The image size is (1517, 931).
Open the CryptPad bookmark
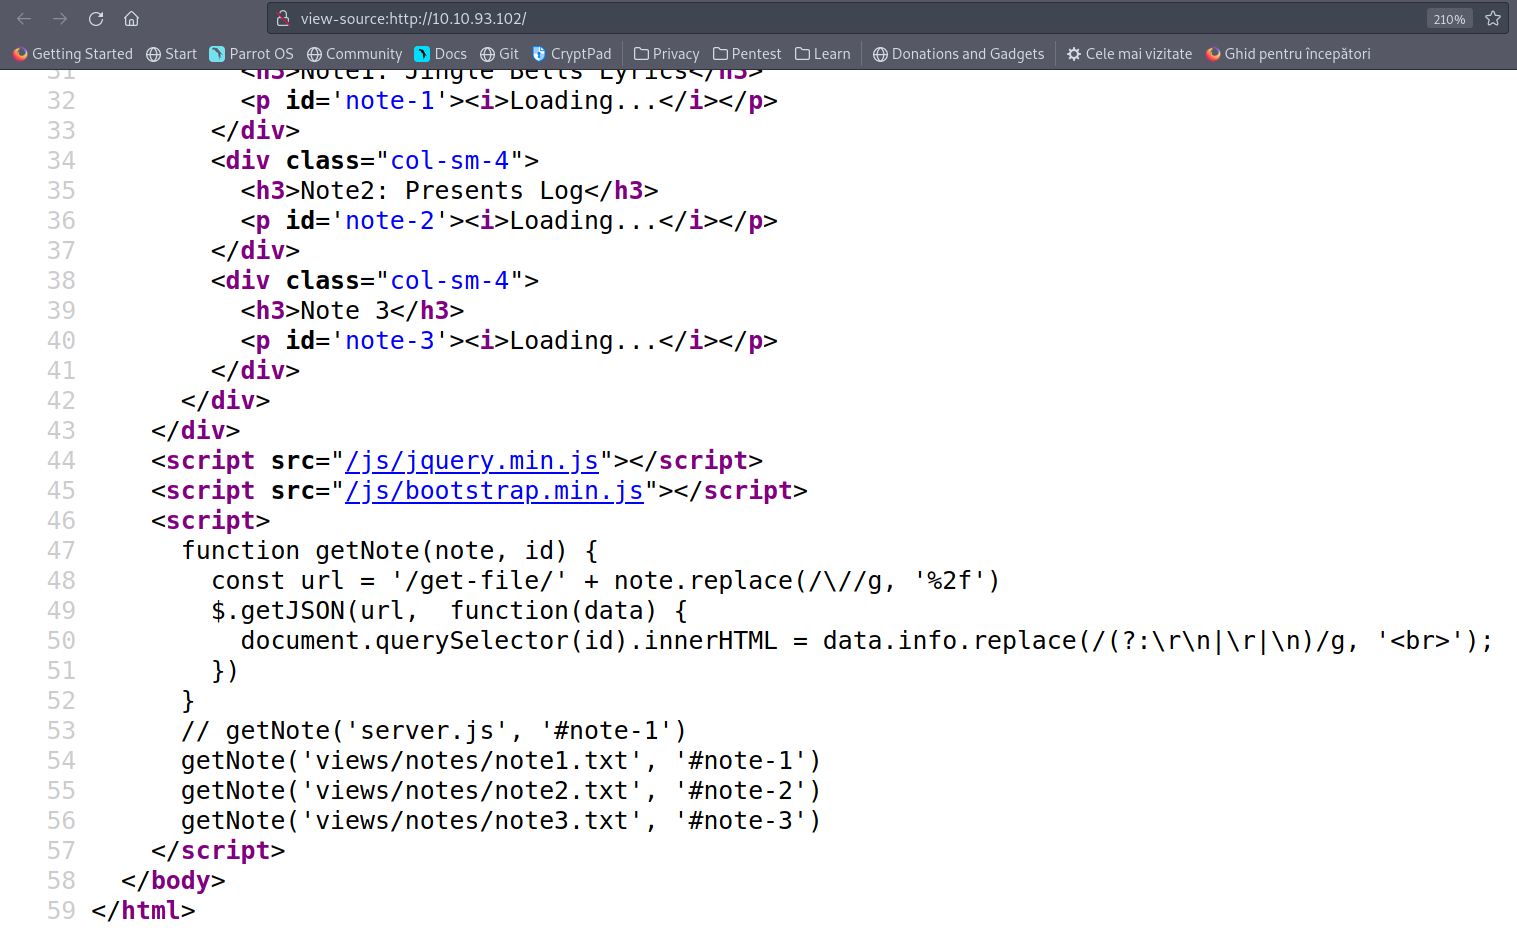[x=571, y=54]
